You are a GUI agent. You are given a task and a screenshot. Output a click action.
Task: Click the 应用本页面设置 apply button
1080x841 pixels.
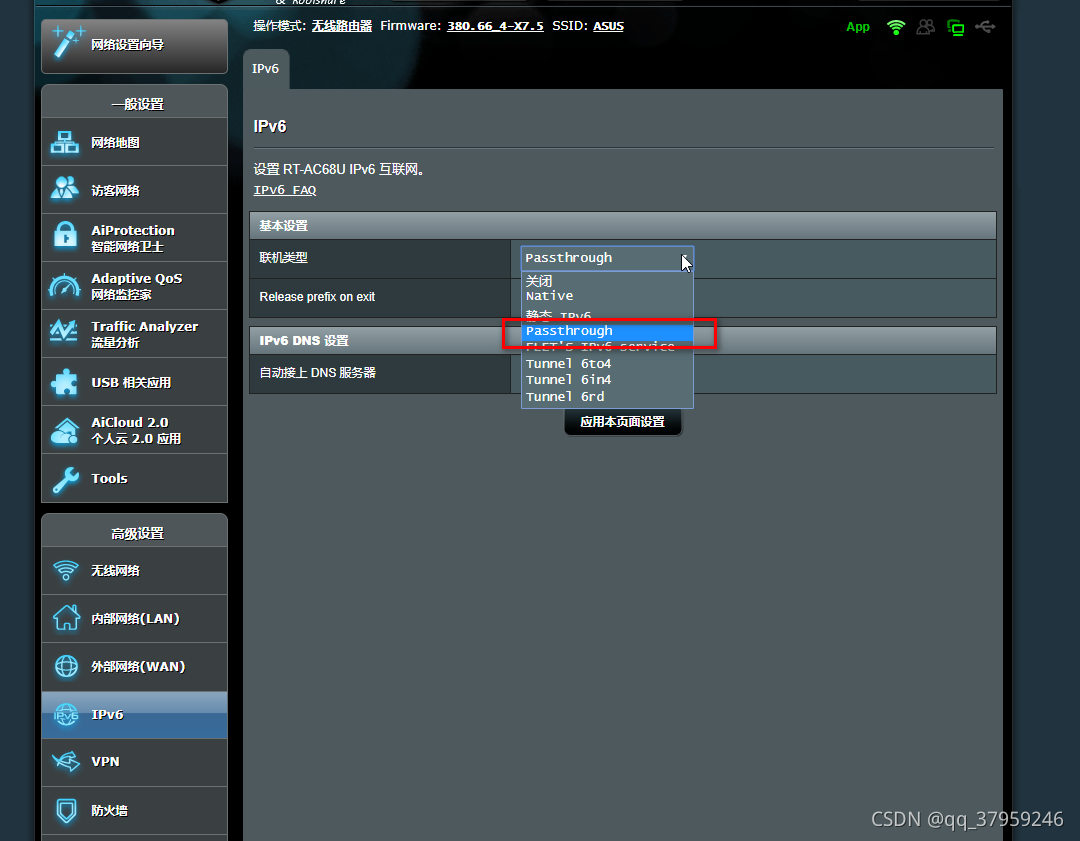point(623,422)
